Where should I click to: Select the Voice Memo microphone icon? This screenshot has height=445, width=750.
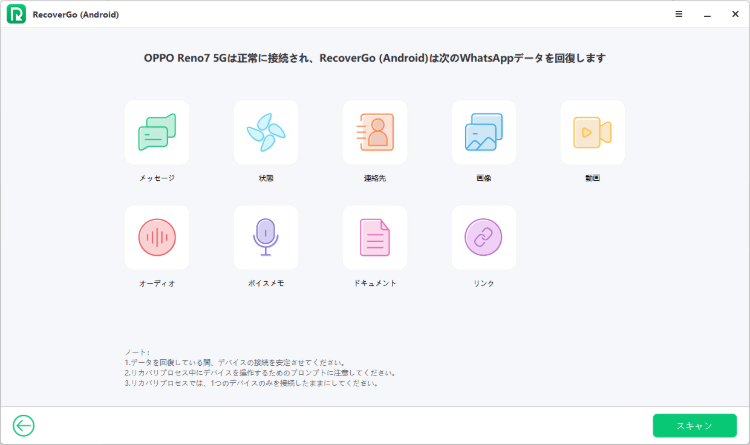[266, 237]
